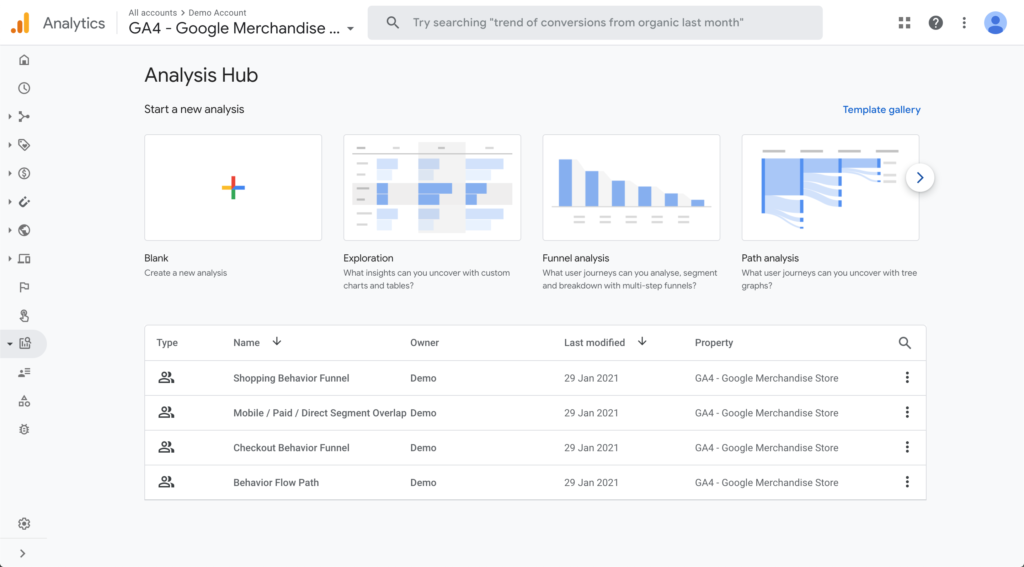Viewport: 1024px width, 567px height.
Task: Open more options for Mobile / Paid / Direct Segment Overlap
Action: (x=907, y=412)
